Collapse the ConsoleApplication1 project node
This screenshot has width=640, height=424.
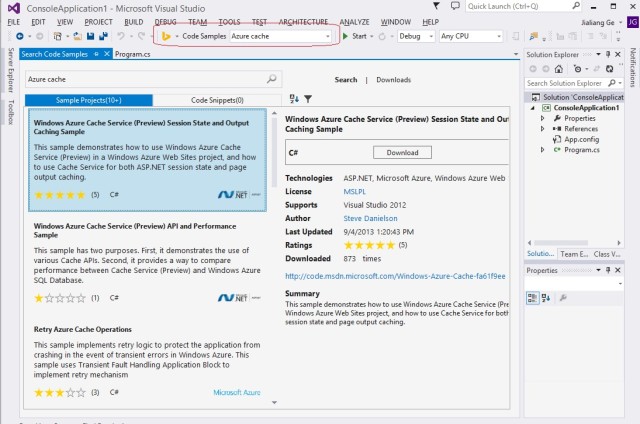(533, 108)
